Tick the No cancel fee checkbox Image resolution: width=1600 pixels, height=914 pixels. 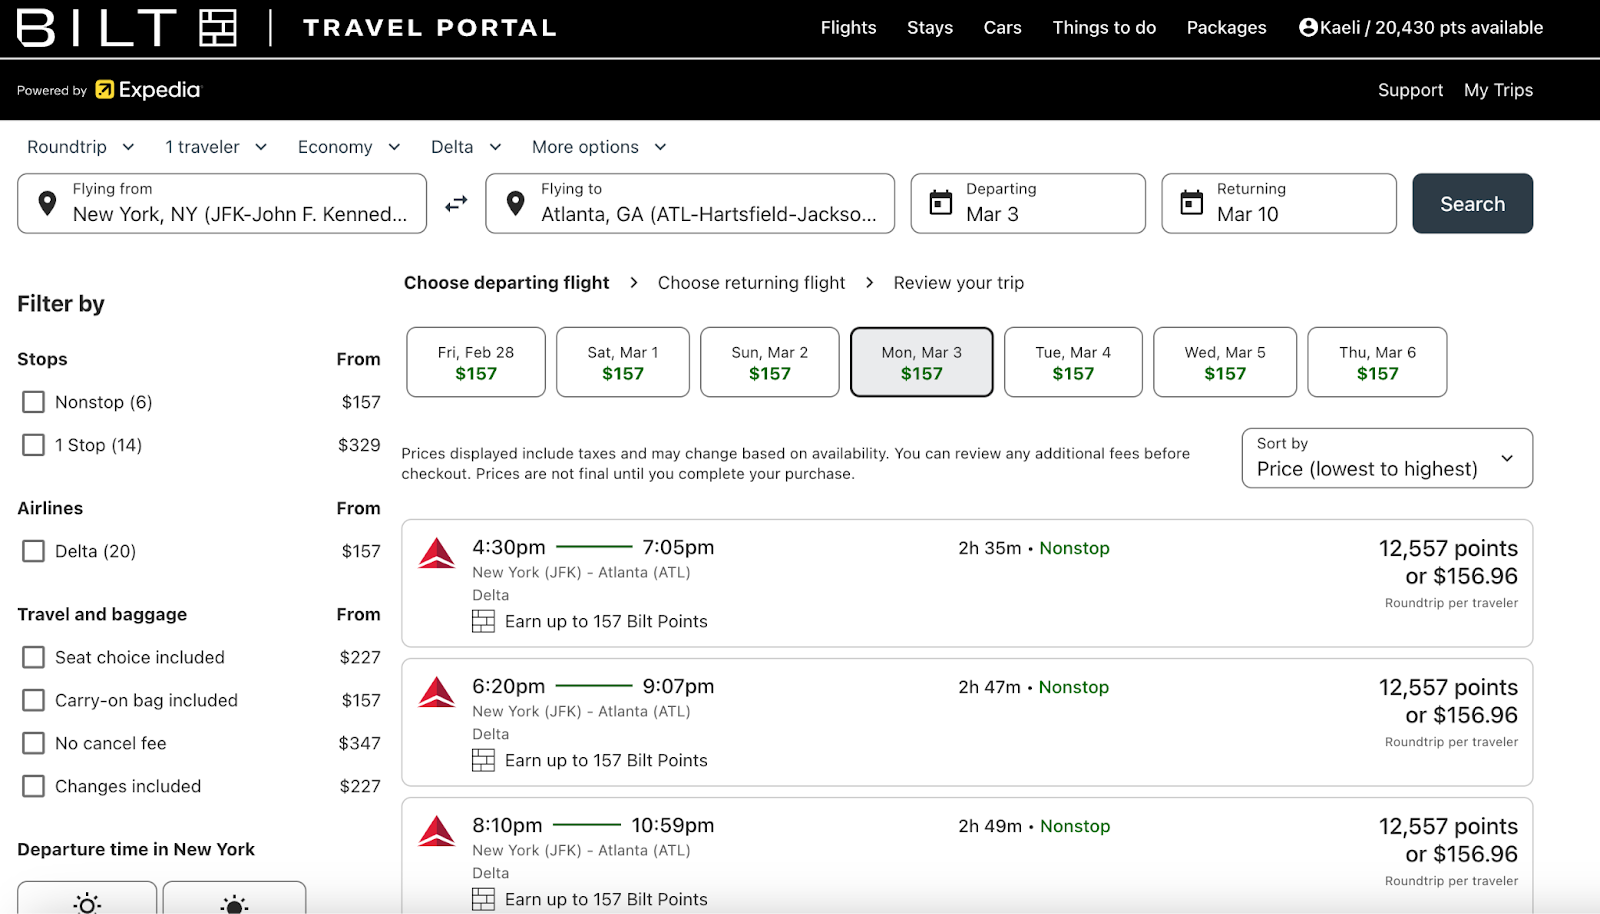point(34,743)
